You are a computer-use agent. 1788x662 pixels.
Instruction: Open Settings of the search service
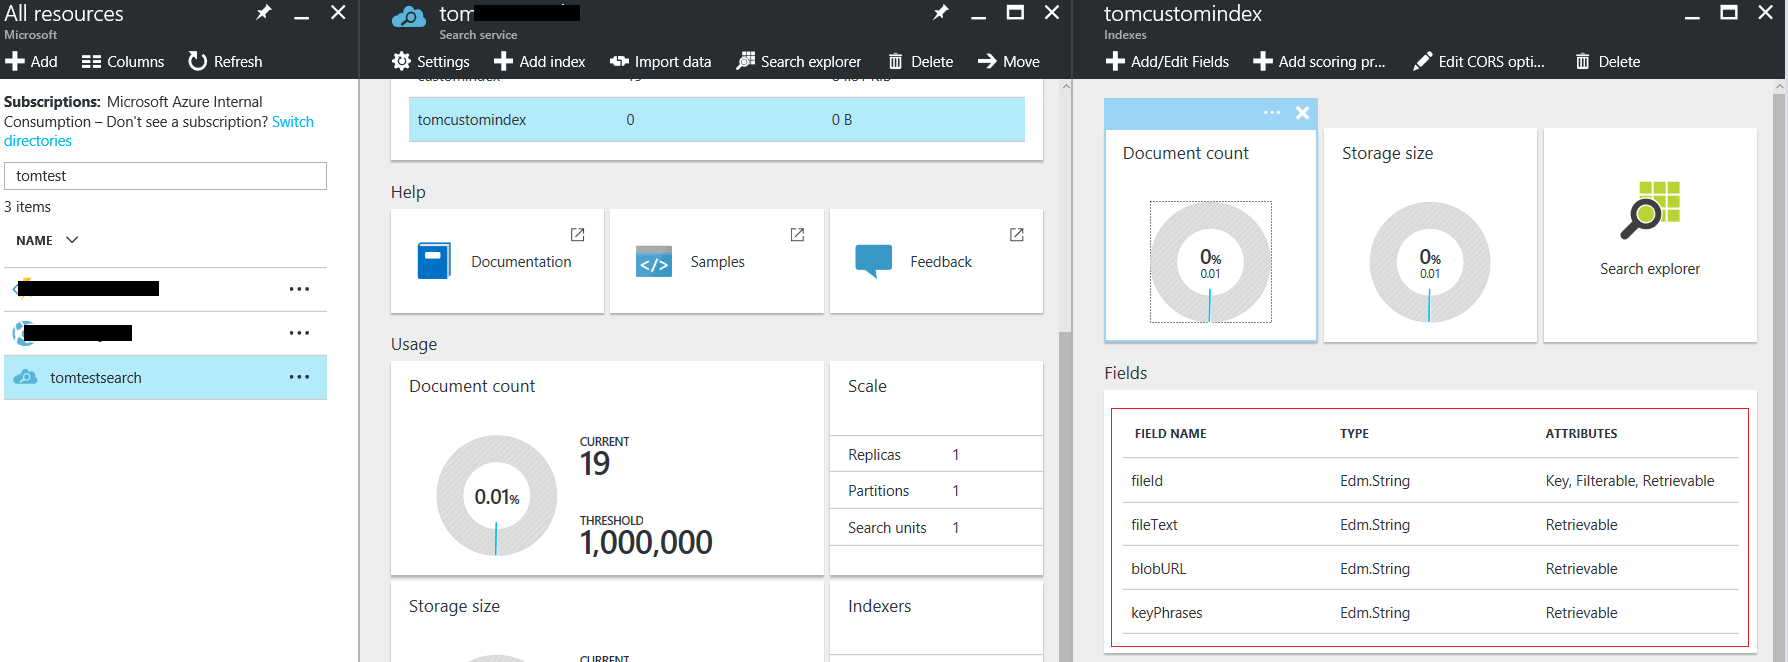point(431,61)
